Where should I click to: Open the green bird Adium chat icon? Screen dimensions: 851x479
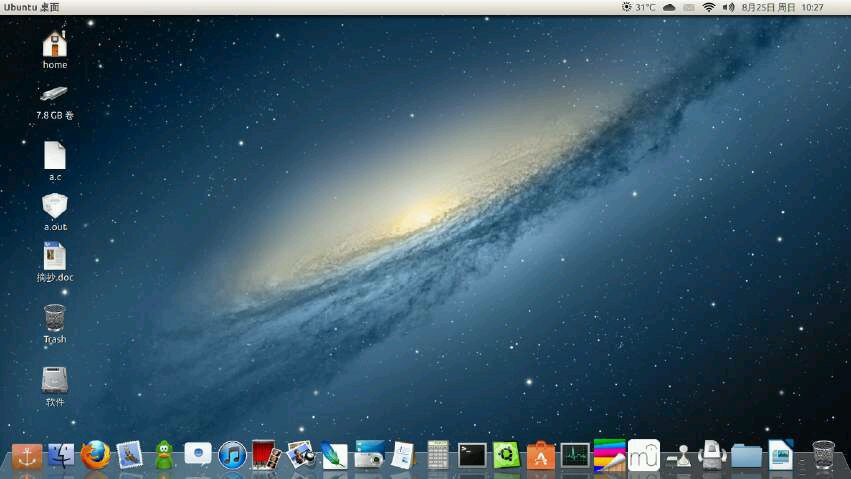164,455
